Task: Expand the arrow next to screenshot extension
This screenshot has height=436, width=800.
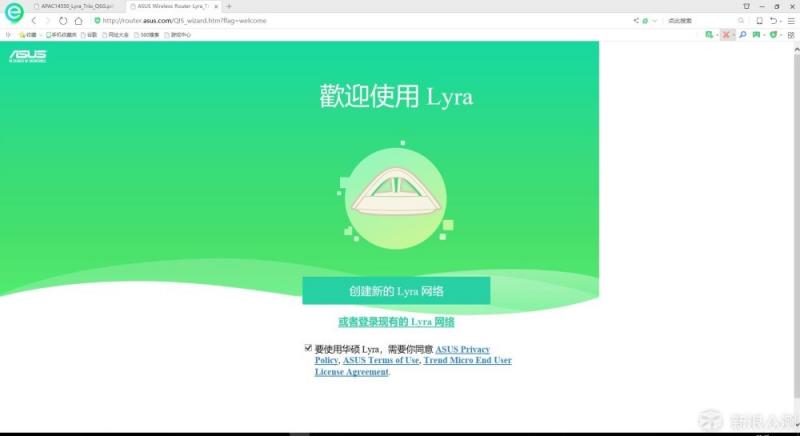Action: point(764,35)
